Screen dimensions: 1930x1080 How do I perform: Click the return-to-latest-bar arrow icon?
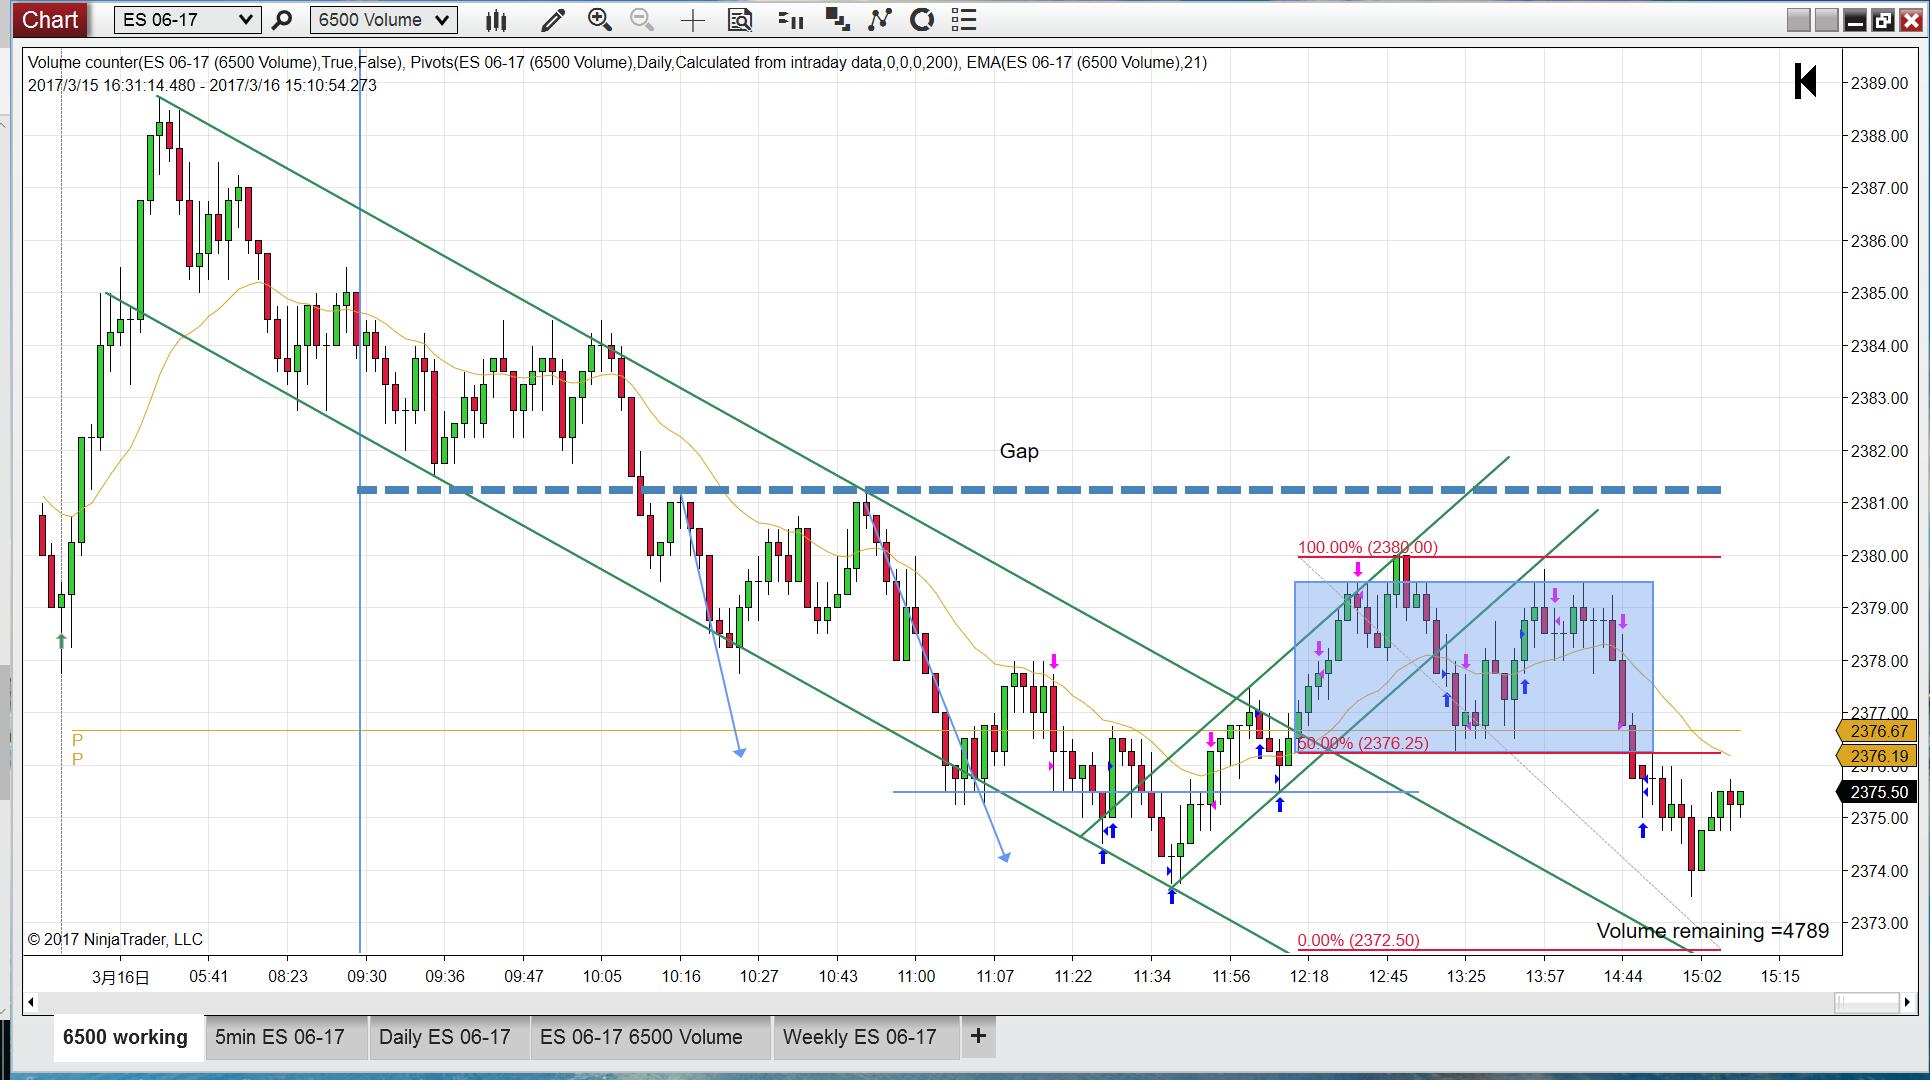1805,81
